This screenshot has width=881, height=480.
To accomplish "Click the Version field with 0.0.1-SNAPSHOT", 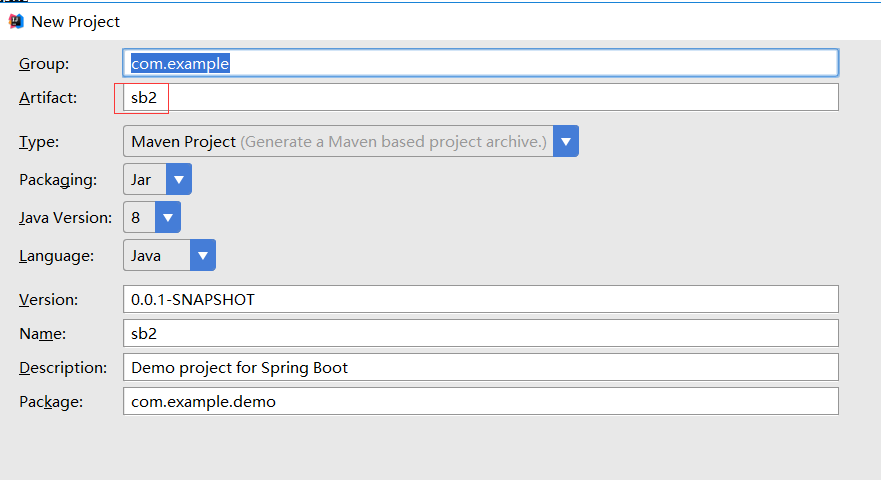I will click(481, 299).
